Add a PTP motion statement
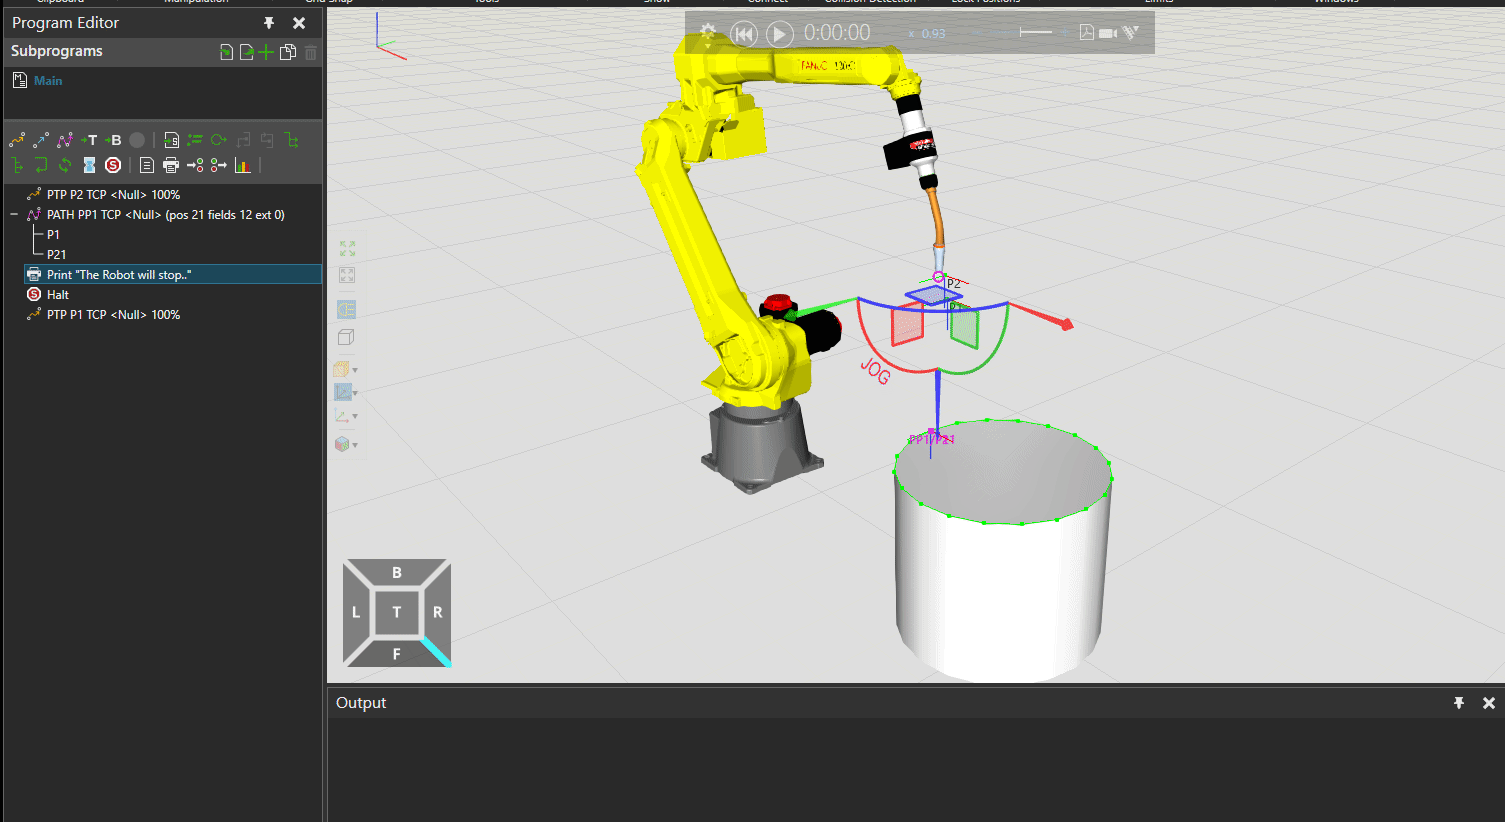The image size is (1505, 822). (17, 140)
